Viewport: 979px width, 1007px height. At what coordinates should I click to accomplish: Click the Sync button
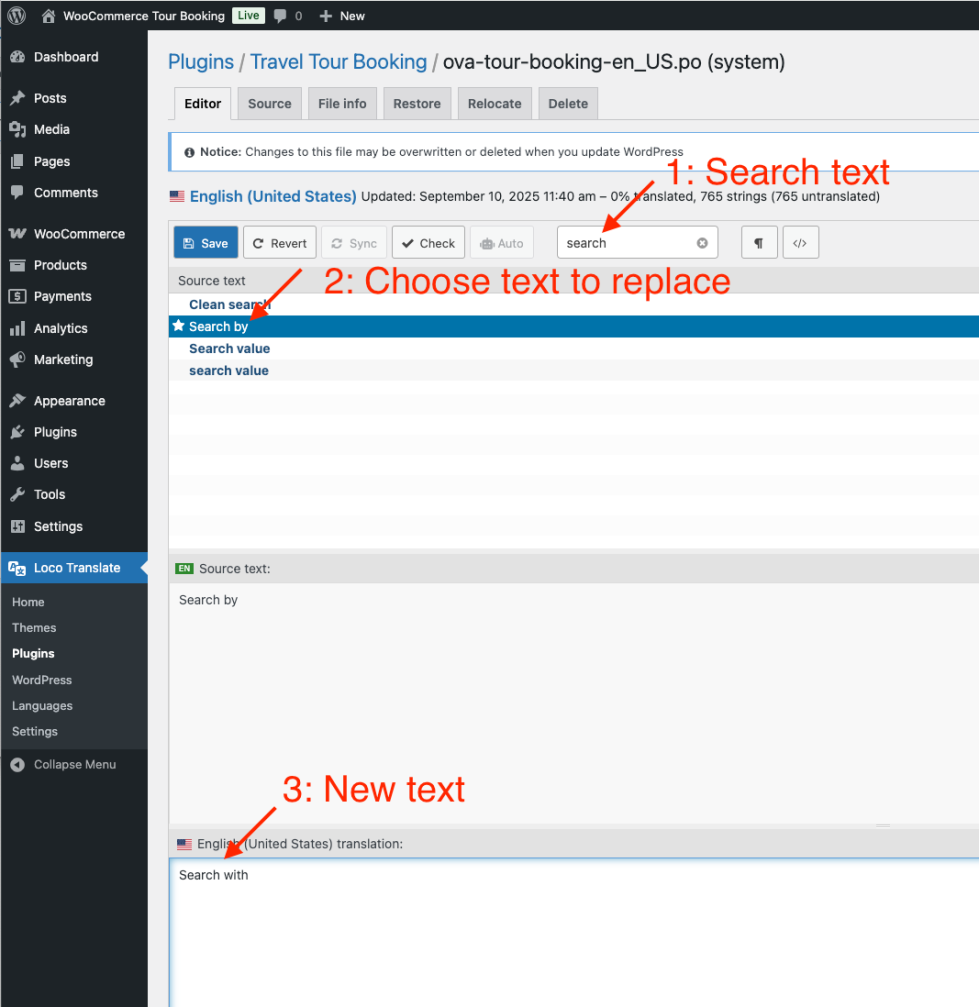pyautogui.click(x=354, y=243)
